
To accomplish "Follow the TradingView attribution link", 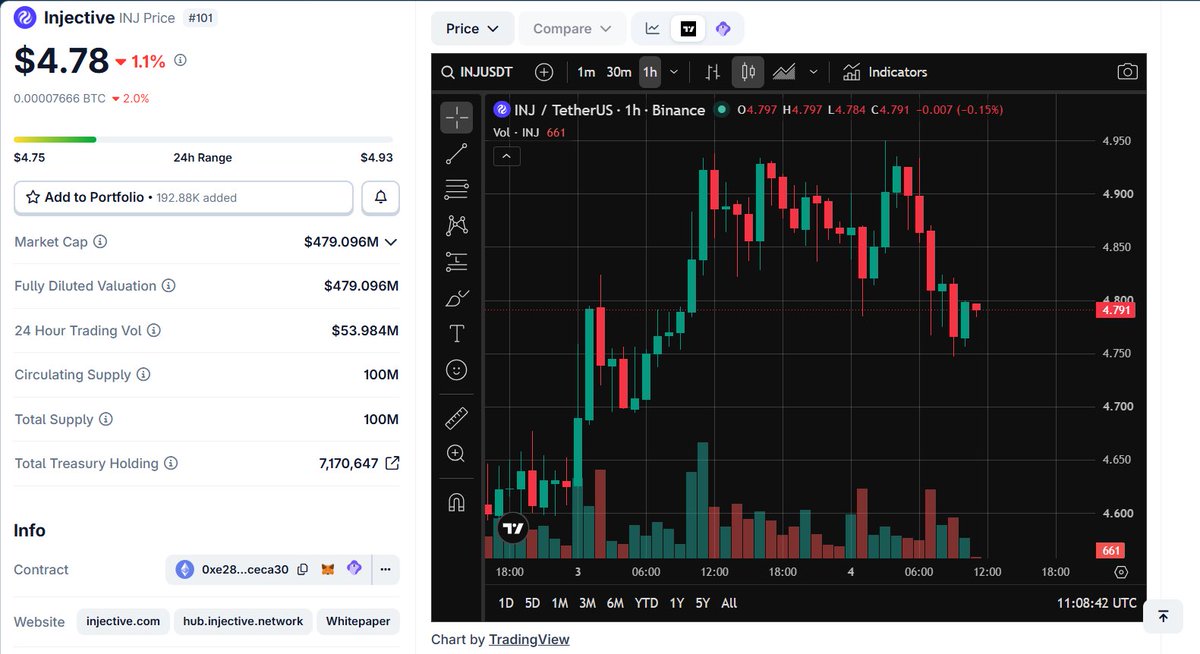I will pos(529,639).
